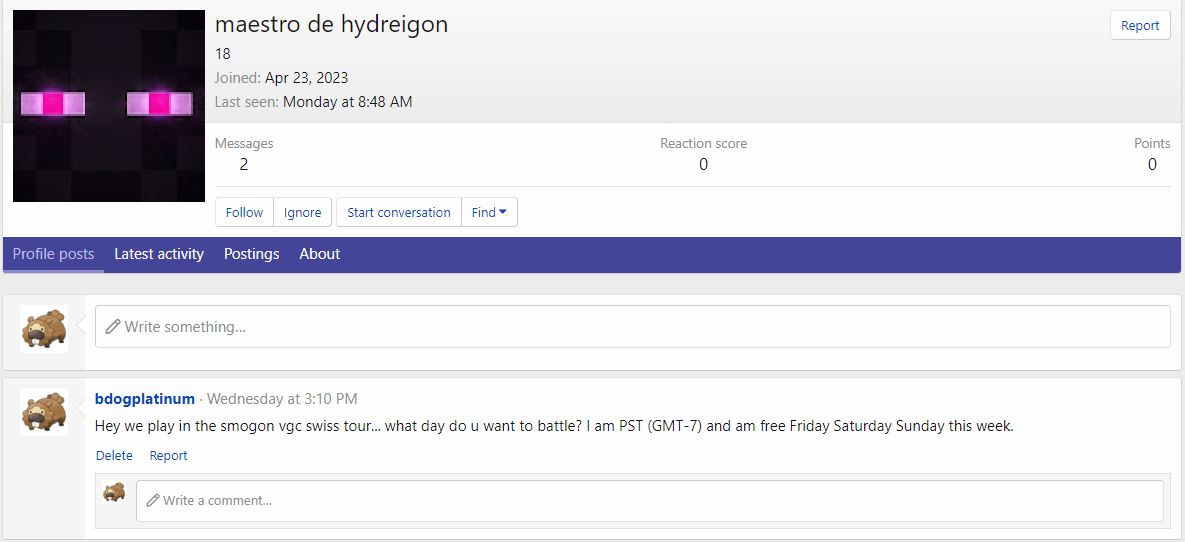Screen dimensions: 1185x542
Task: Click the pencil icon in Write something field
Action: 113,327
